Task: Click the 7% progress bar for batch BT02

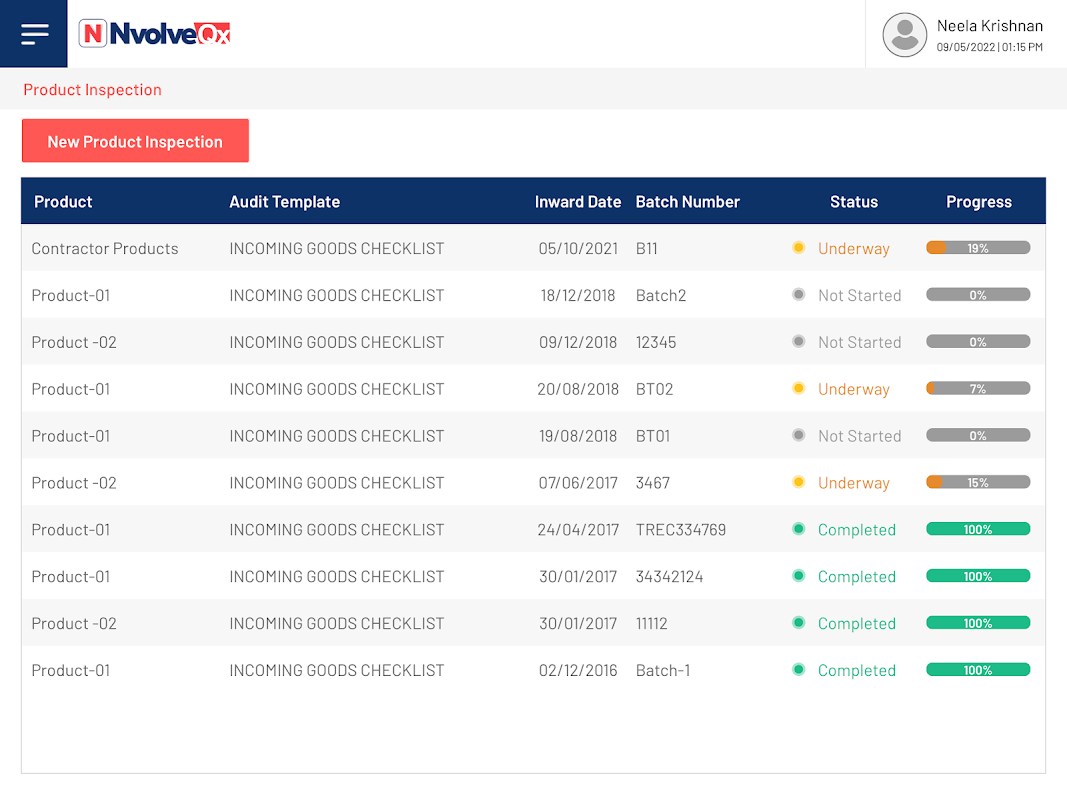Action: pos(978,388)
